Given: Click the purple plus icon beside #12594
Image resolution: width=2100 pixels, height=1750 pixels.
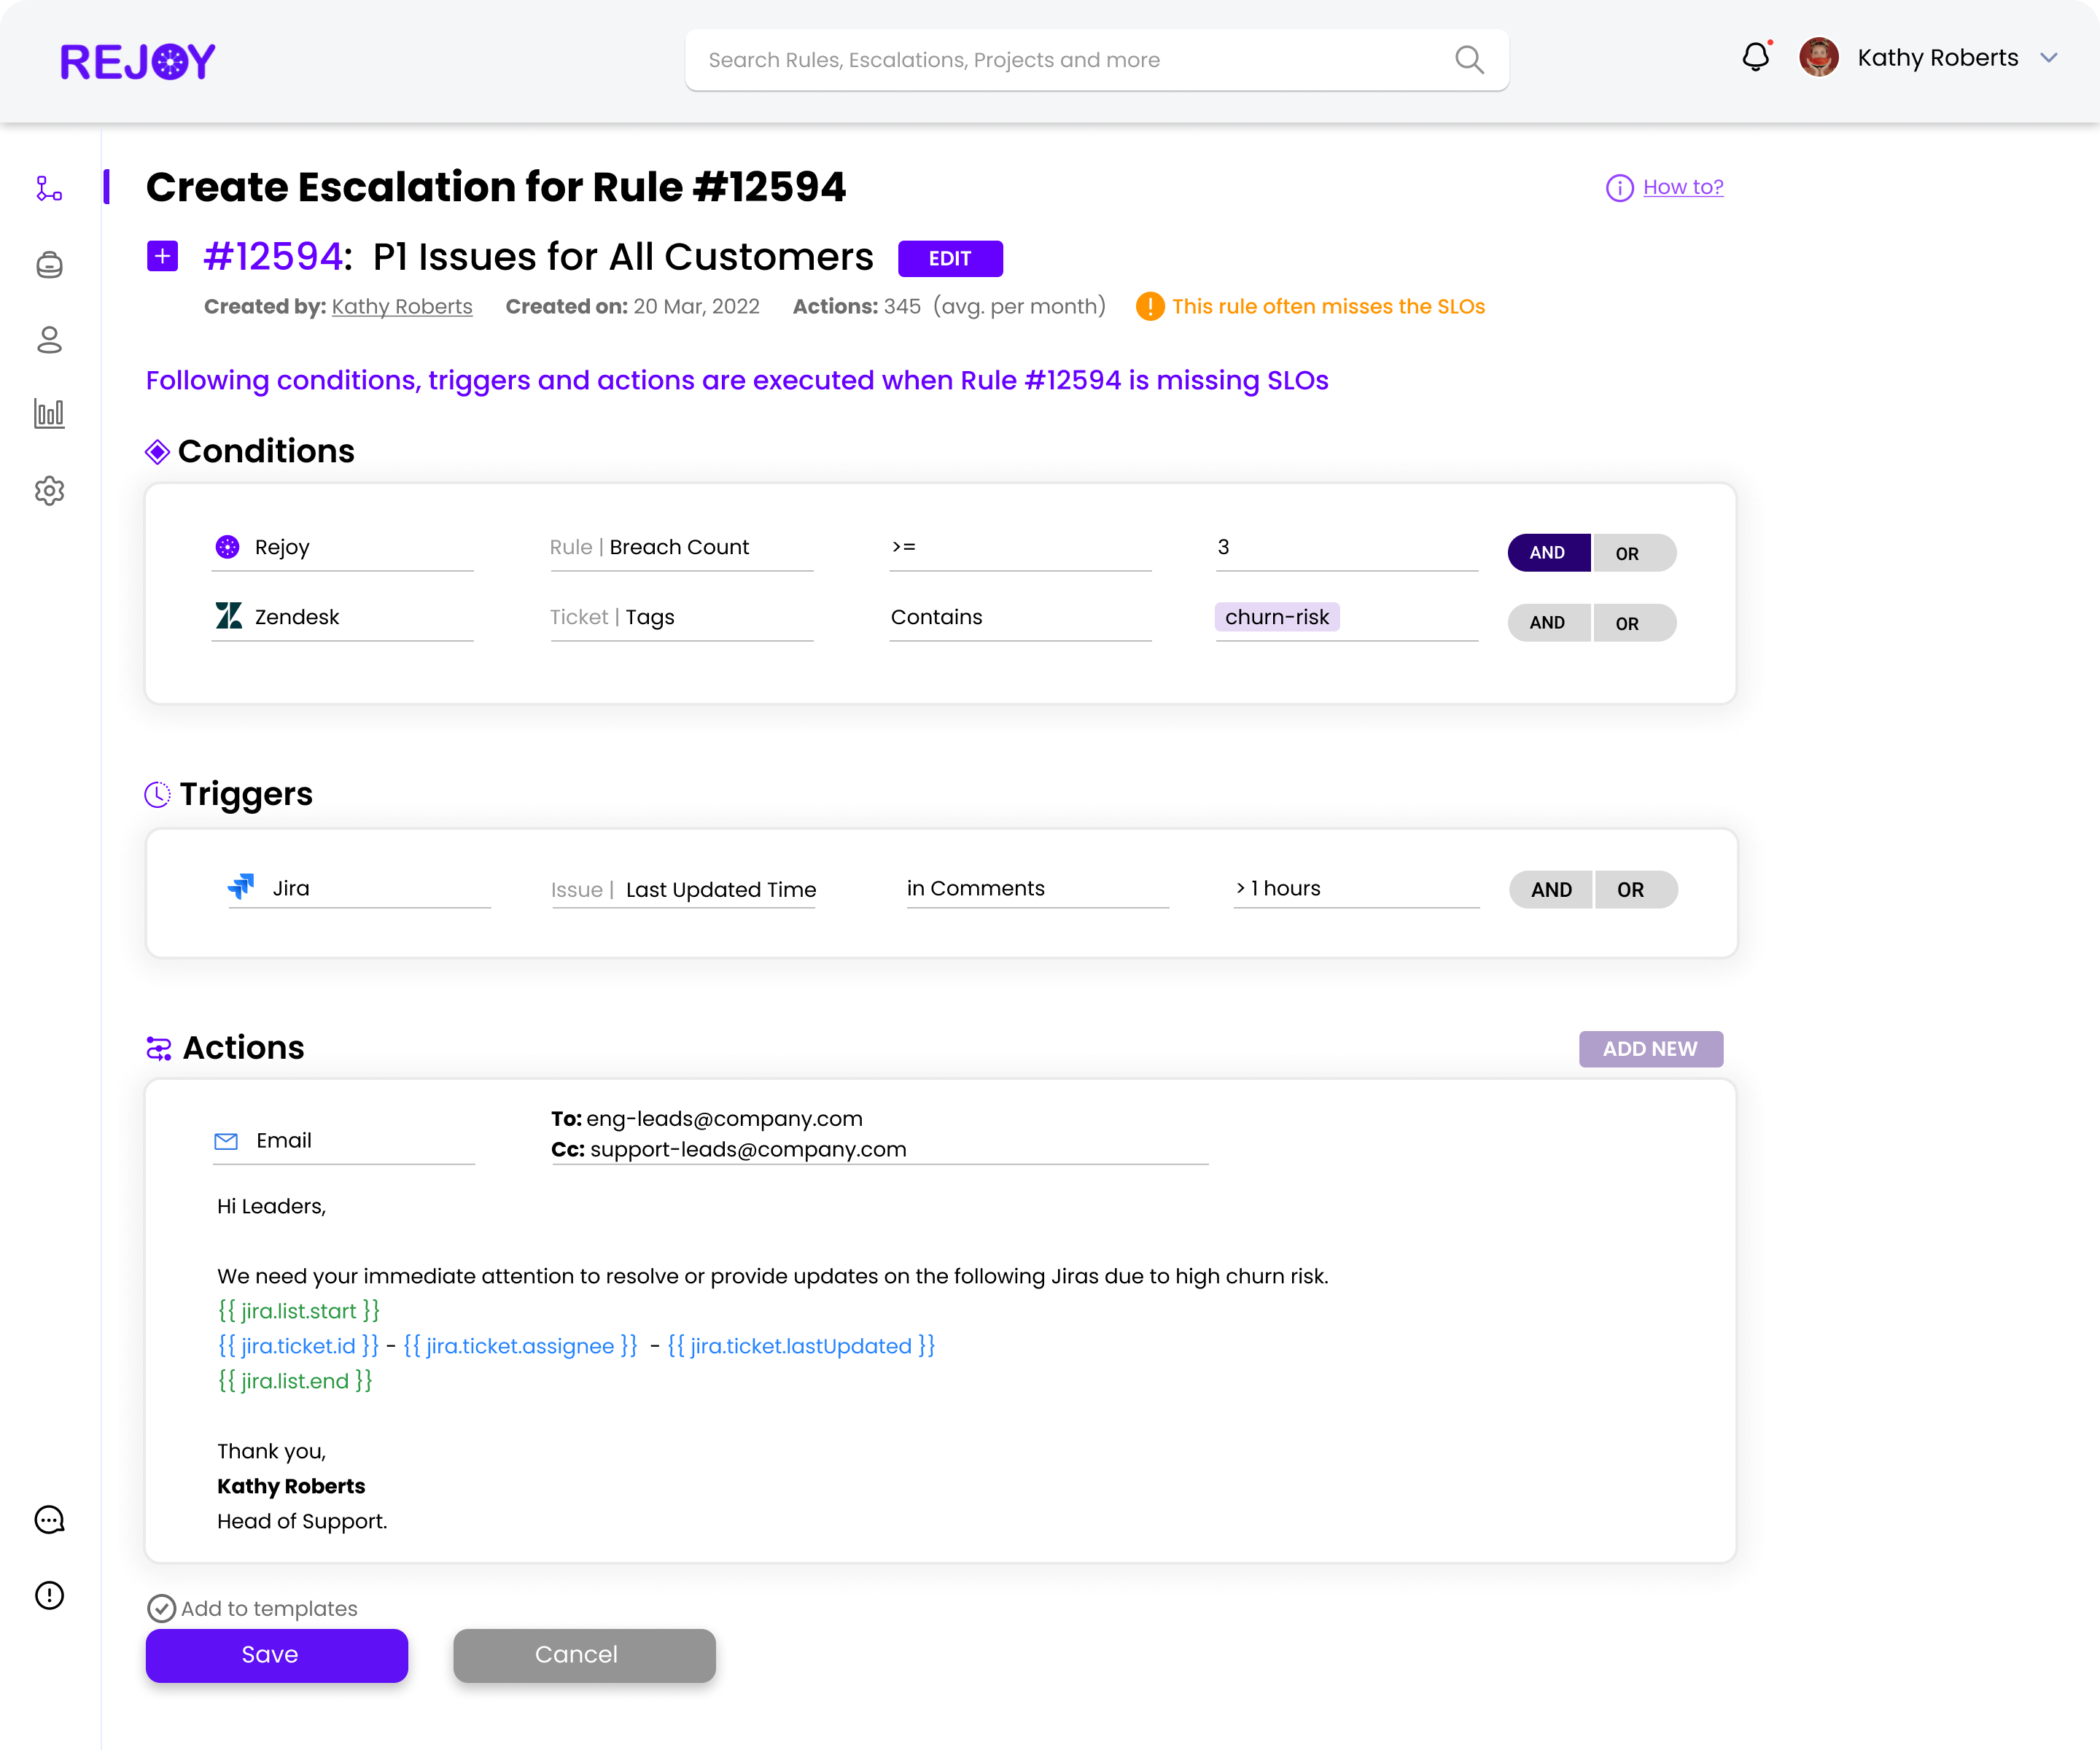Looking at the screenshot, I should [x=162, y=257].
